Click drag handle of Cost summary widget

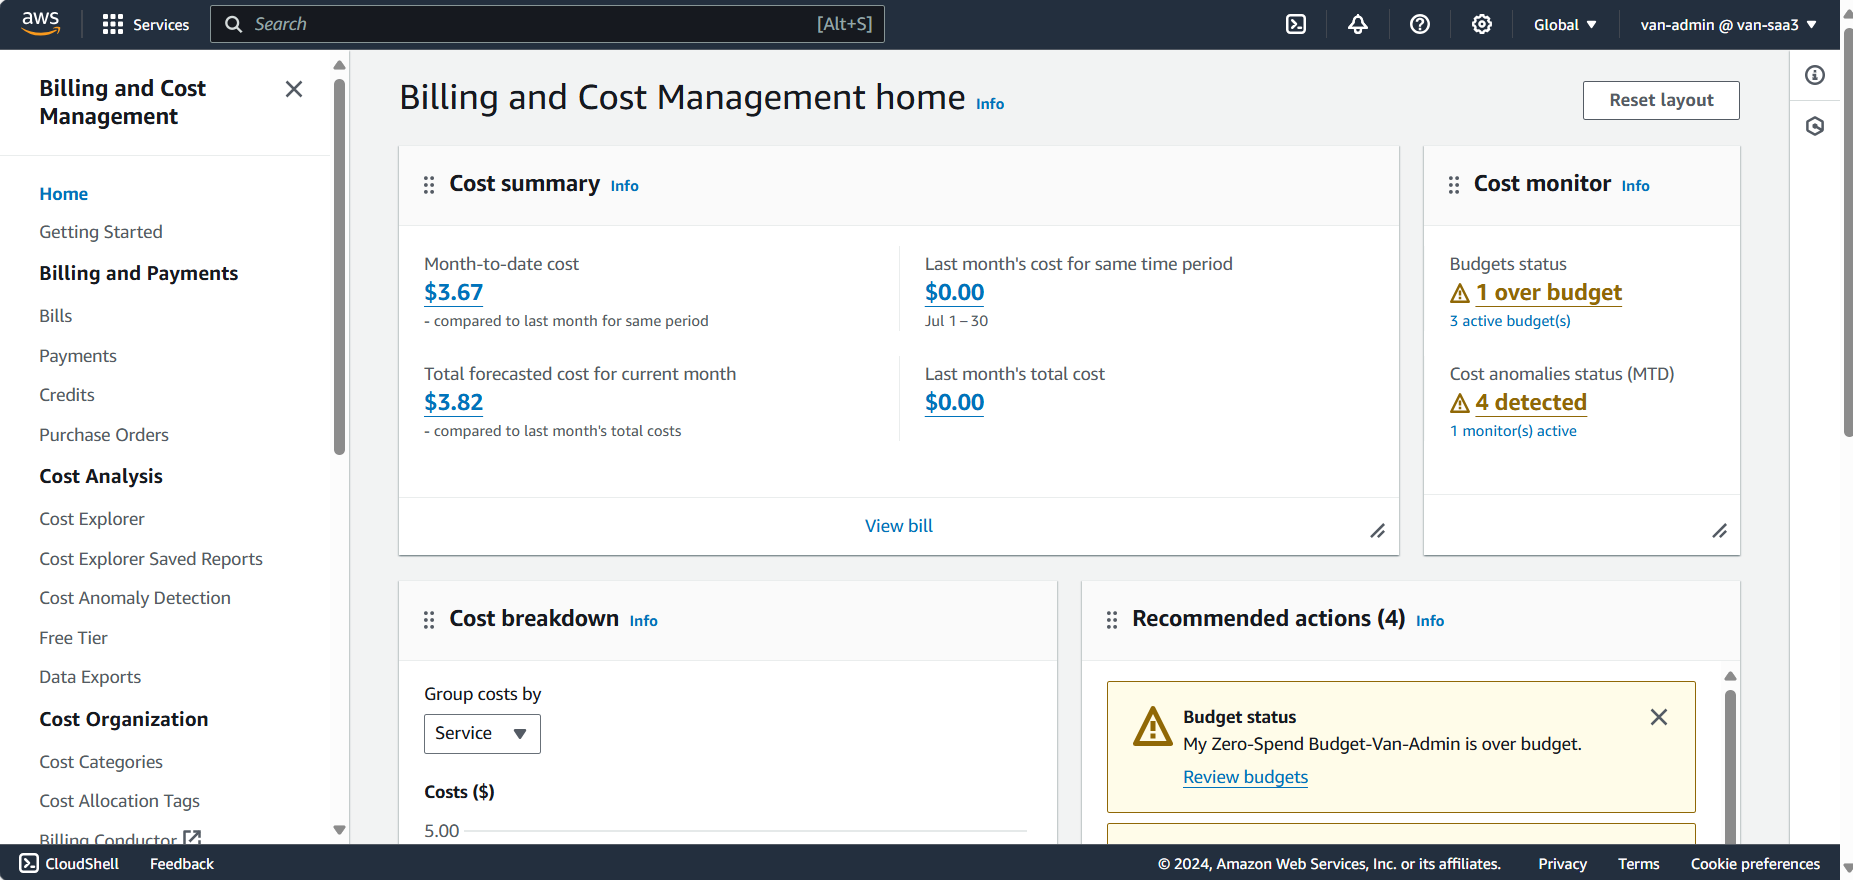pyautogui.click(x=429, y=185)
